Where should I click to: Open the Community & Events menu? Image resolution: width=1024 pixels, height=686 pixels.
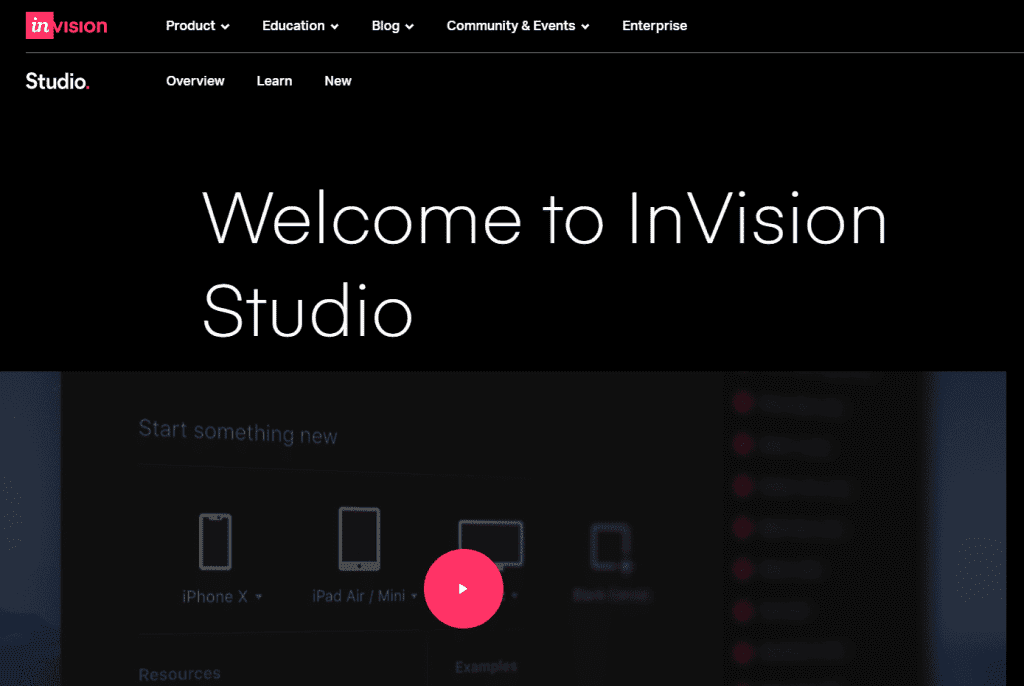(x=517, y=26)
